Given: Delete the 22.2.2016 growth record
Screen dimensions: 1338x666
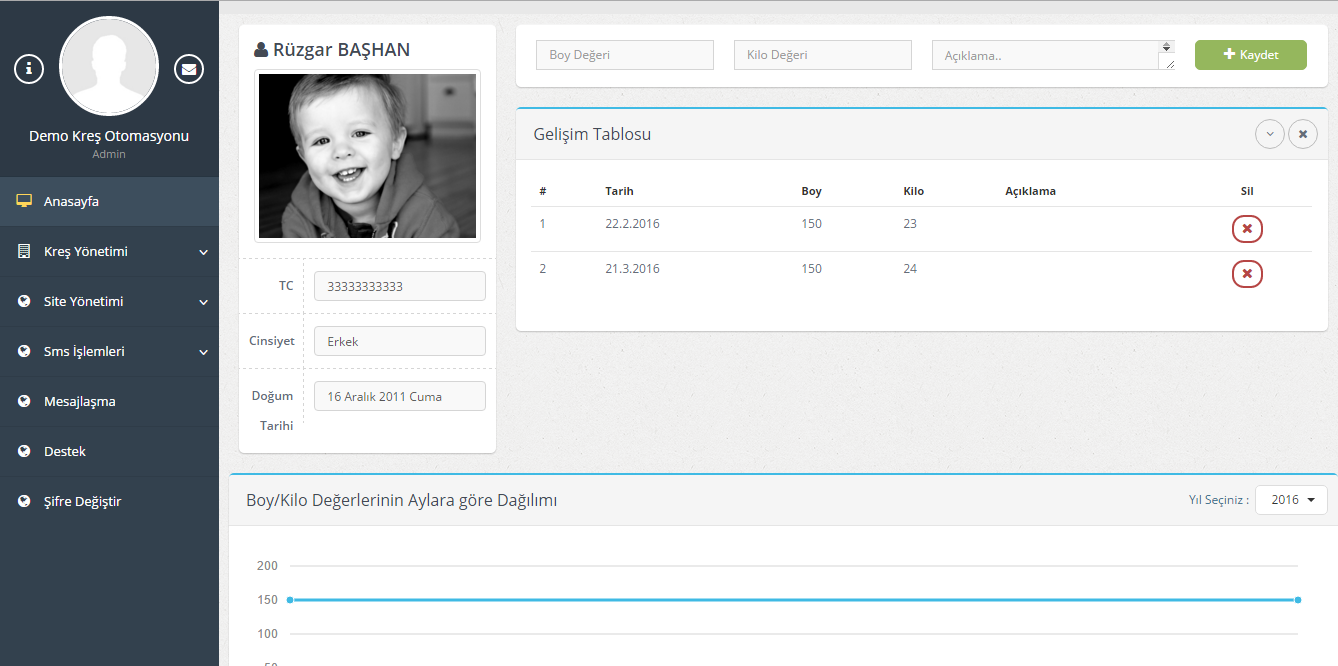Looking at the screenshot, I should pyautogui.click(x=1247, y=229).
